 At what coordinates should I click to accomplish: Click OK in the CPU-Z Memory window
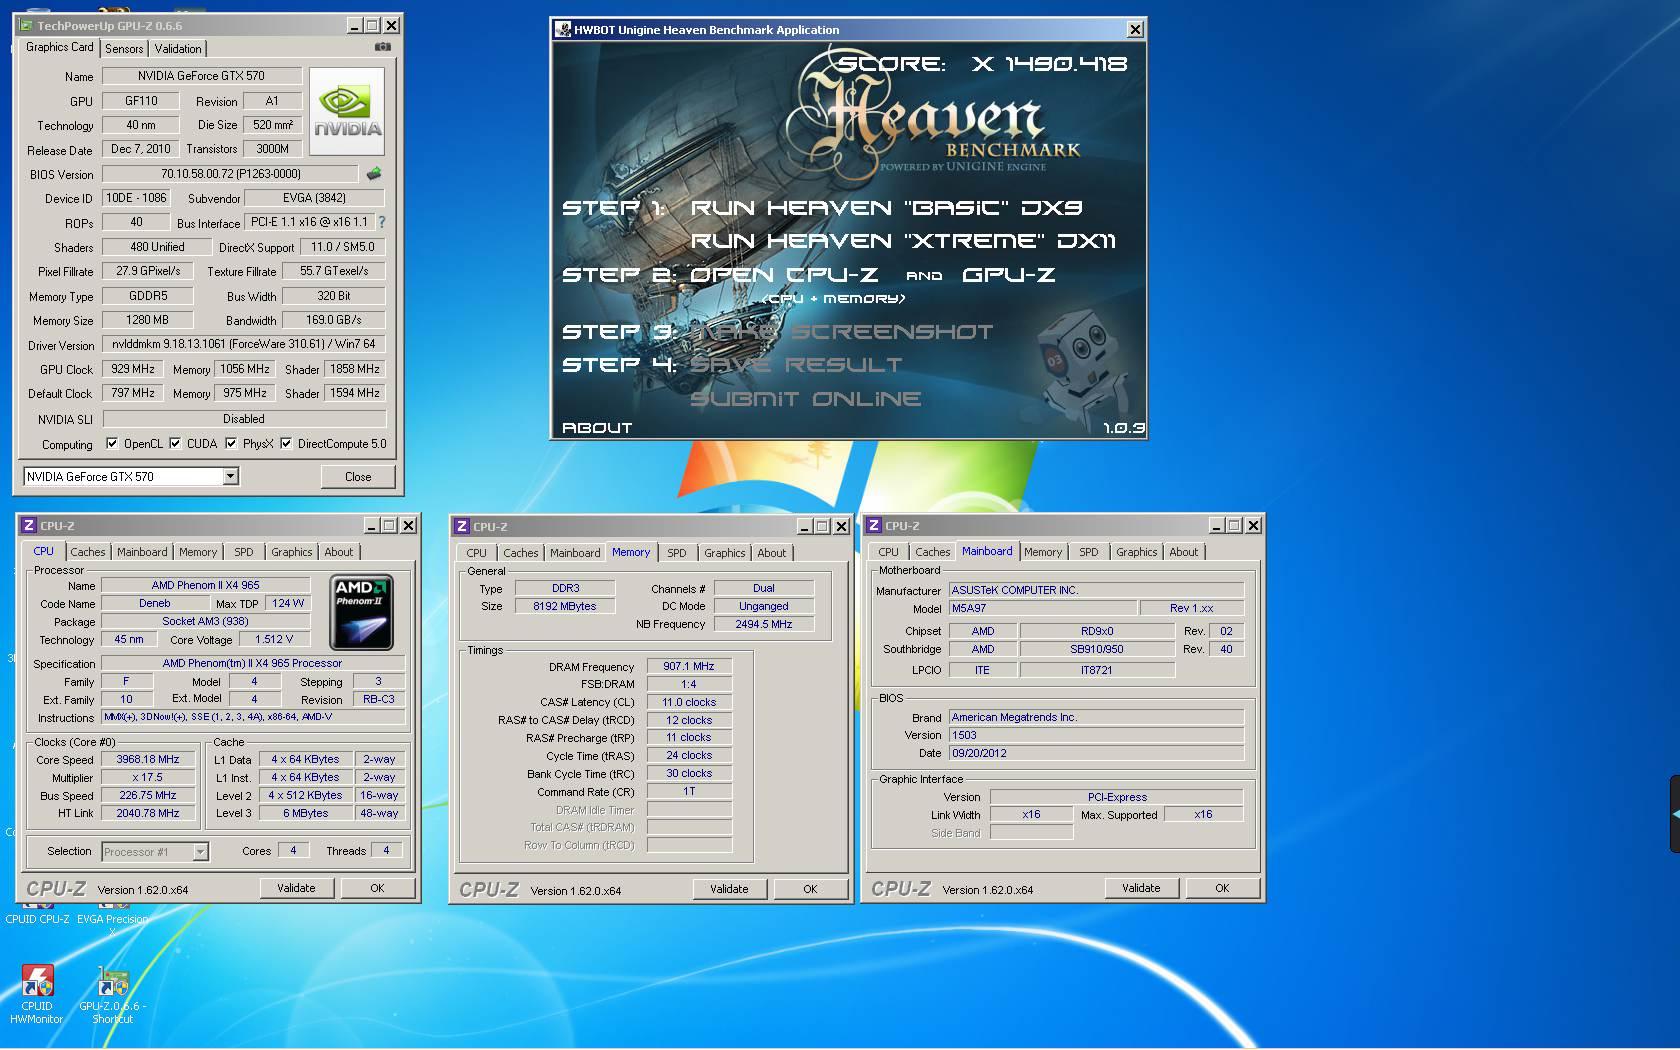tap(810, 889)
